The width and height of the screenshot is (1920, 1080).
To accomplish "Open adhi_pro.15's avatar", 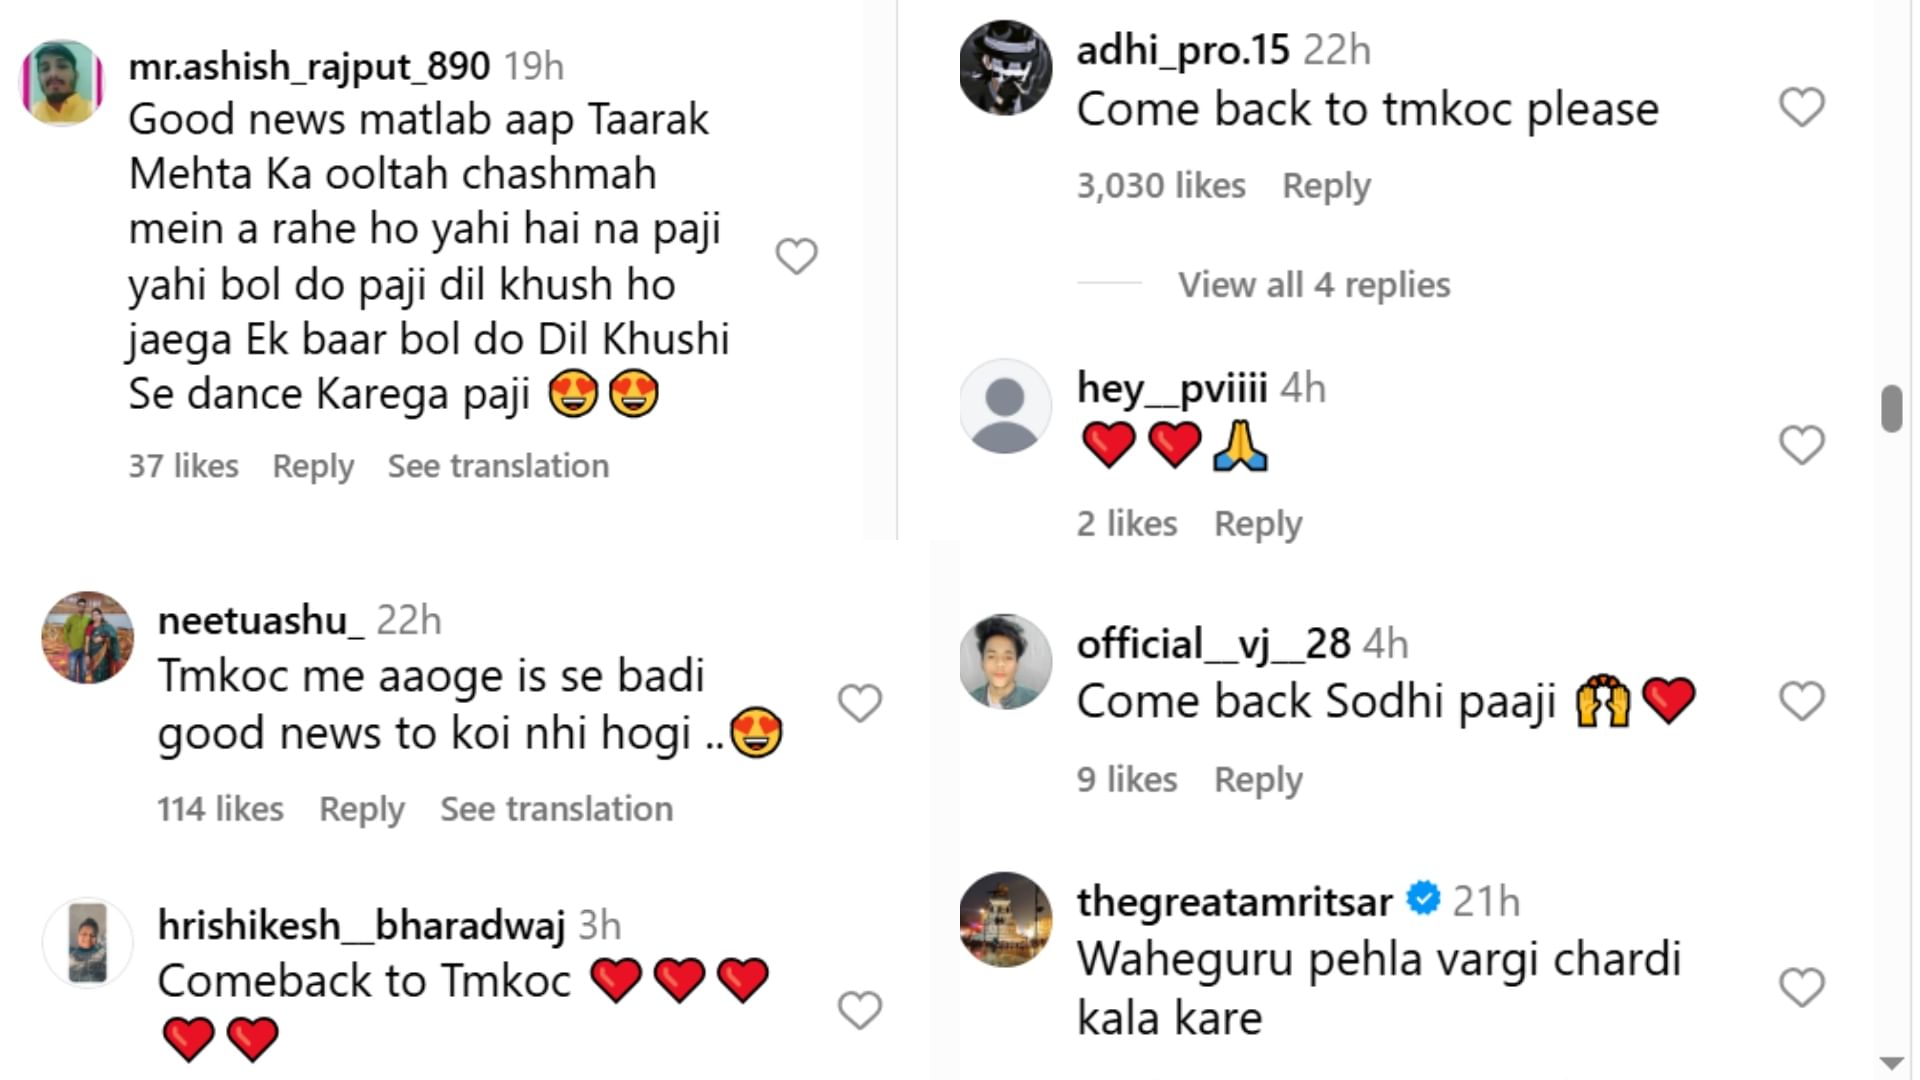I will [x=1005, y=68].
